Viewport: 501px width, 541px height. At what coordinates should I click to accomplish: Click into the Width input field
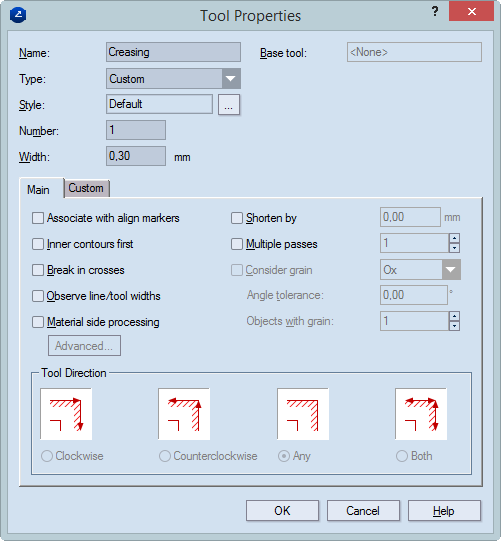click(136, 156)
